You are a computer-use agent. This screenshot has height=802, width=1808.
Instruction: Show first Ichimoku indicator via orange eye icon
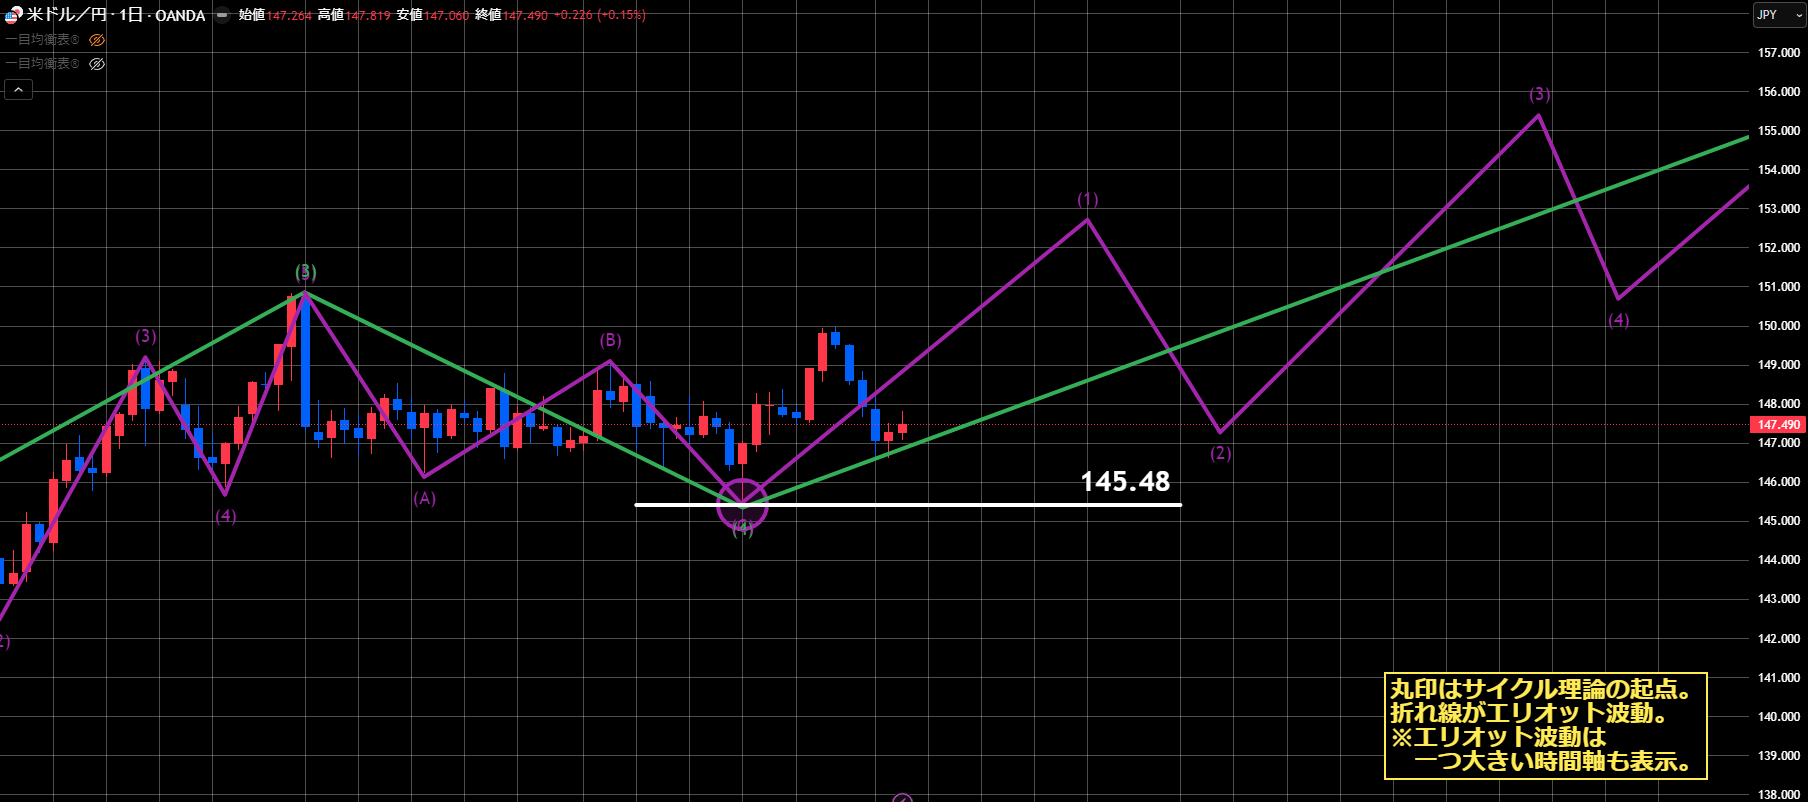click(x=97, y=40)
